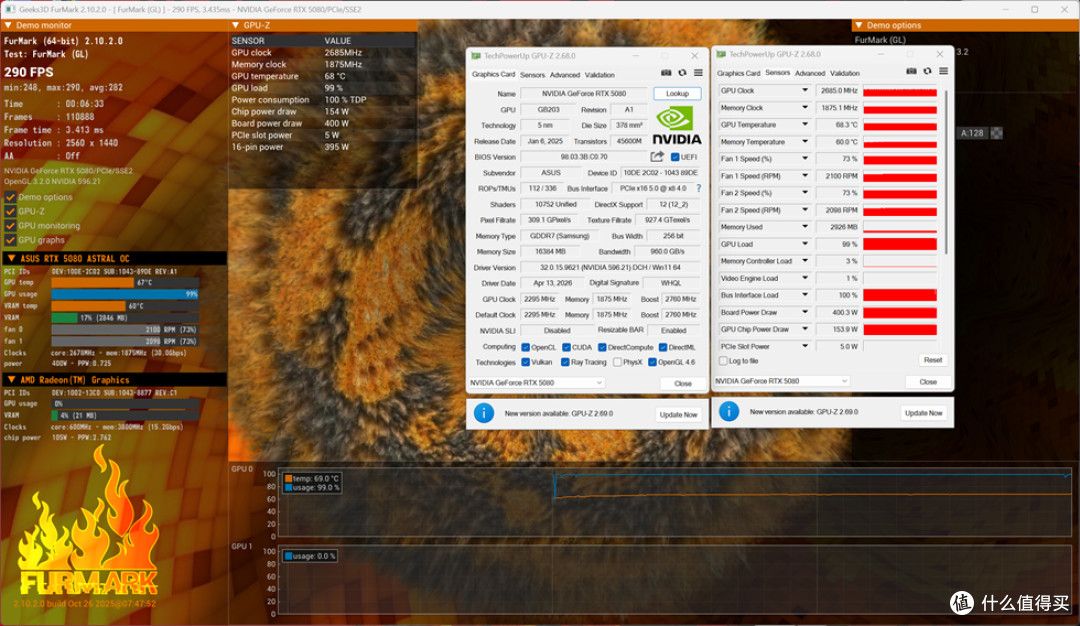Click the Reset button in Sensors window
The height and width of the screenshot is (626, 1080).
pyautogui.click(x=933, y=360)
